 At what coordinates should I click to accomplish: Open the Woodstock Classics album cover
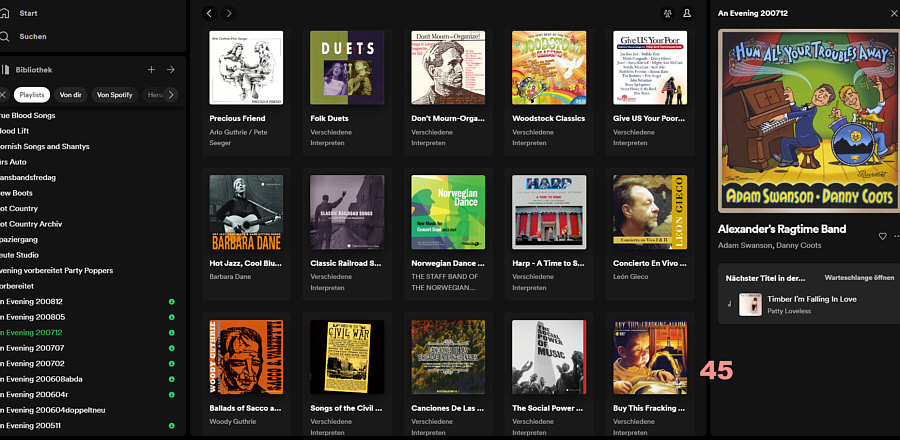549,67
